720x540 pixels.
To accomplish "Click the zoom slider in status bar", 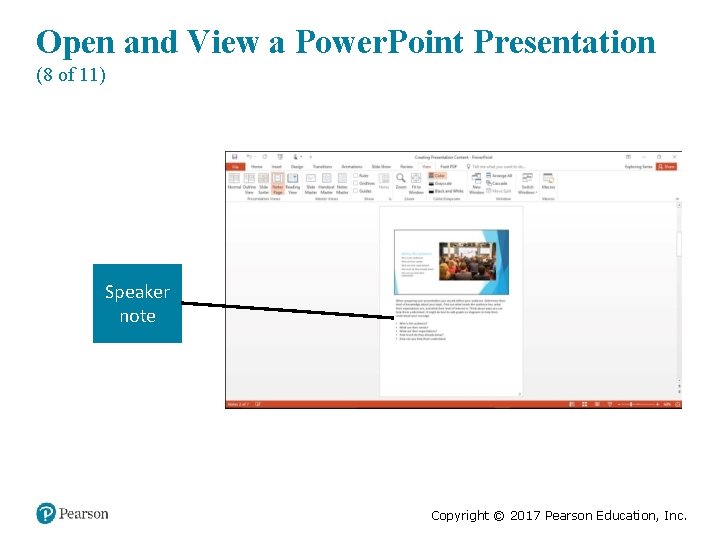I will [x=632, y=405].
